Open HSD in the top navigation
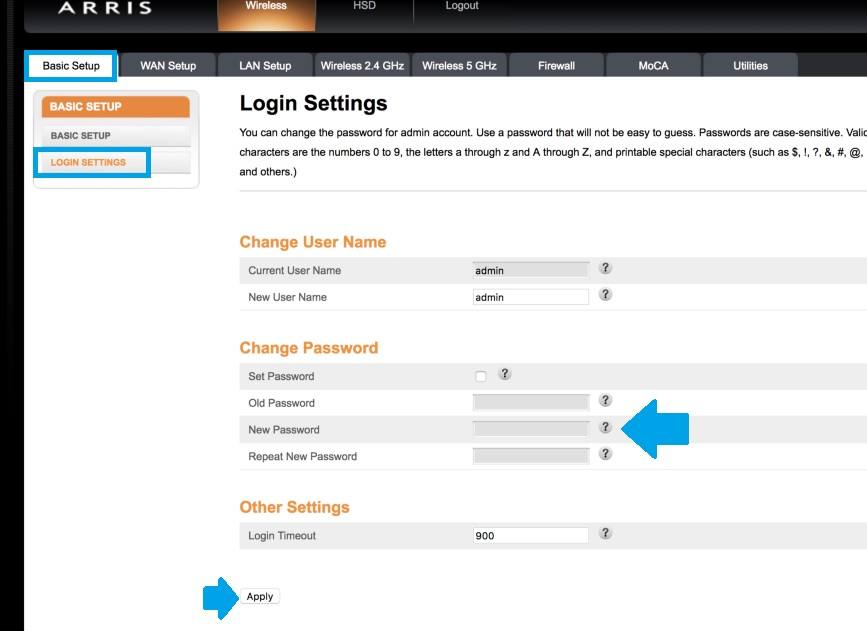 (x=364, y=7)
